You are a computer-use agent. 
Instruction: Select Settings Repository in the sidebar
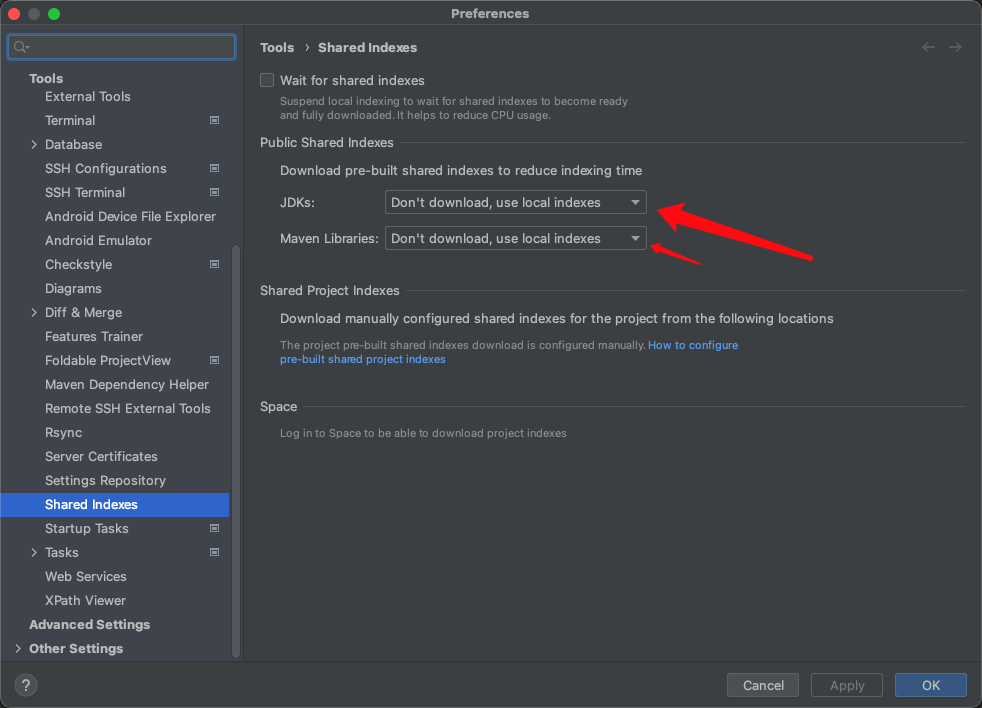[x=105, y=480]
